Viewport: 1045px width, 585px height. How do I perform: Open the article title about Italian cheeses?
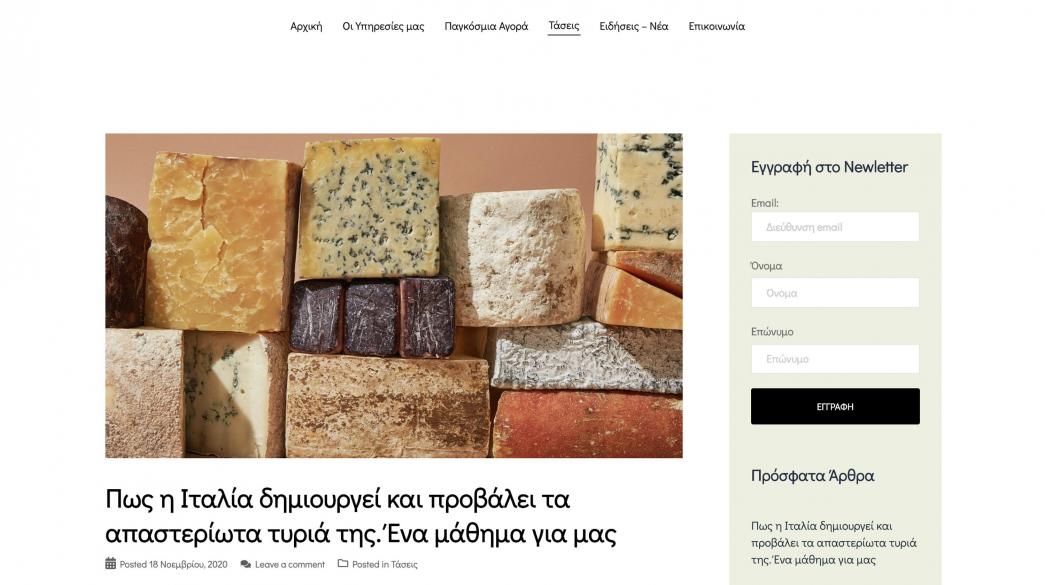point(361,516)
